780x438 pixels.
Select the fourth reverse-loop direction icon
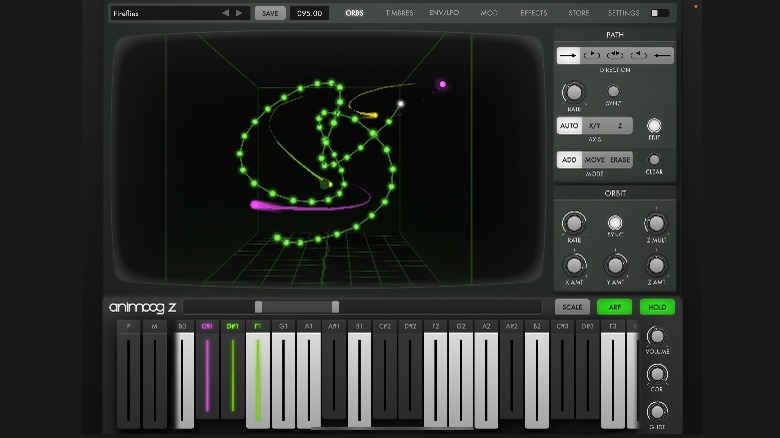click(x=638, y=55)
